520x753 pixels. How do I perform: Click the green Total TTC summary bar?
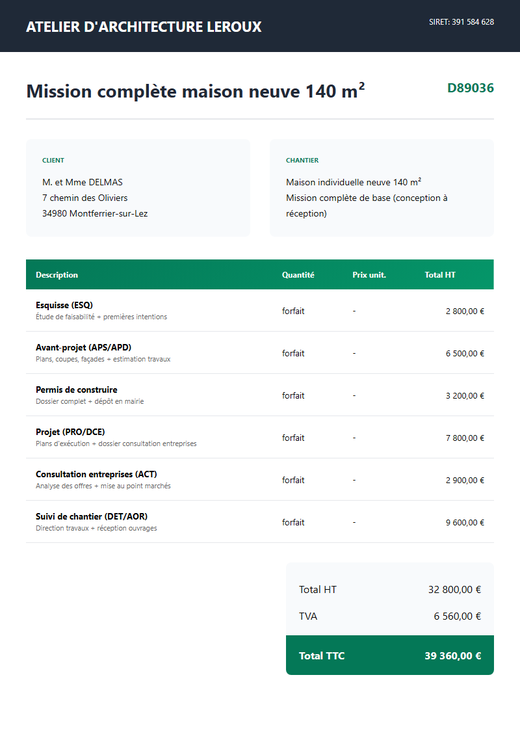[390, 656]
